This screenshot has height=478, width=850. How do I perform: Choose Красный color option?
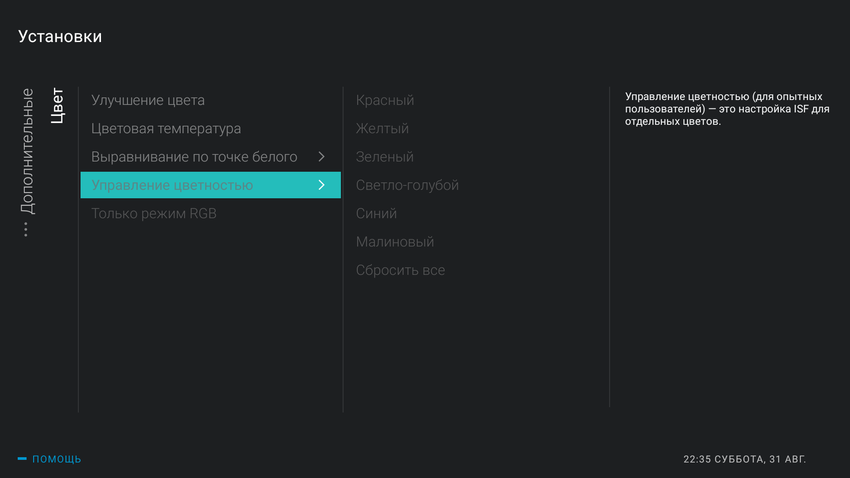pos(385,100)
